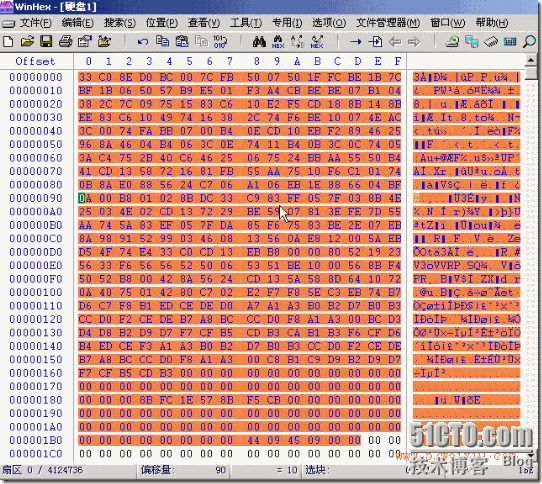Open modify data via the 101/010 icon
Viewport: 542px width, 484px height.
click(x=220, y=41)
